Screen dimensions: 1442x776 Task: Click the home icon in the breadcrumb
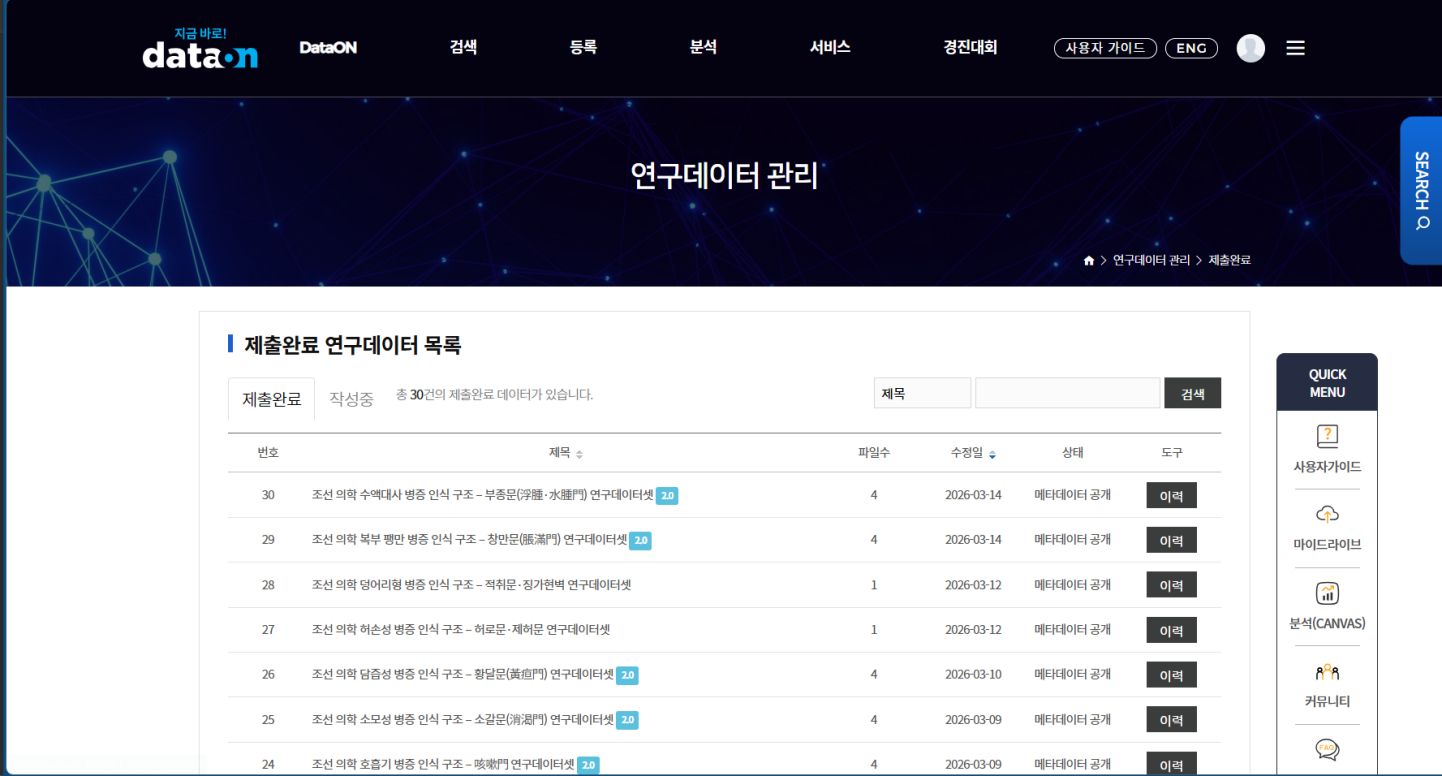1089,260
